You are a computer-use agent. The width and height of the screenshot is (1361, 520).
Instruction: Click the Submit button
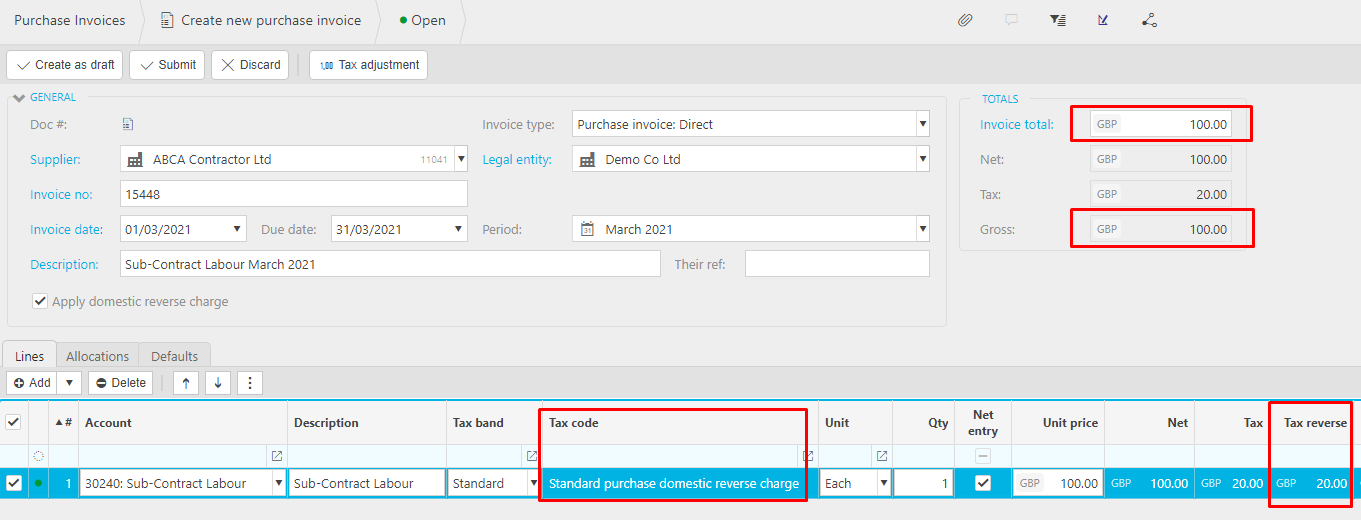click(x=167, y=65)
